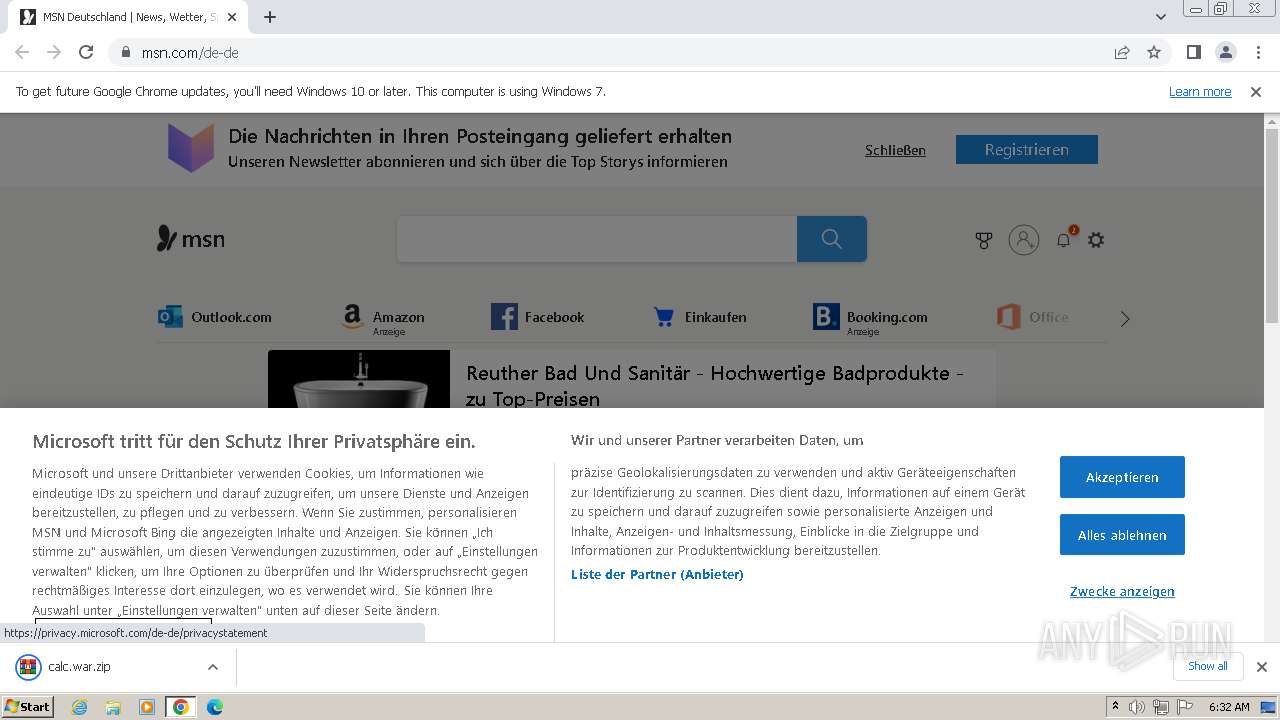Screen dimensions: 1280x720
Task: Open the MSN settings gear
Action: tap(1096, 240)
